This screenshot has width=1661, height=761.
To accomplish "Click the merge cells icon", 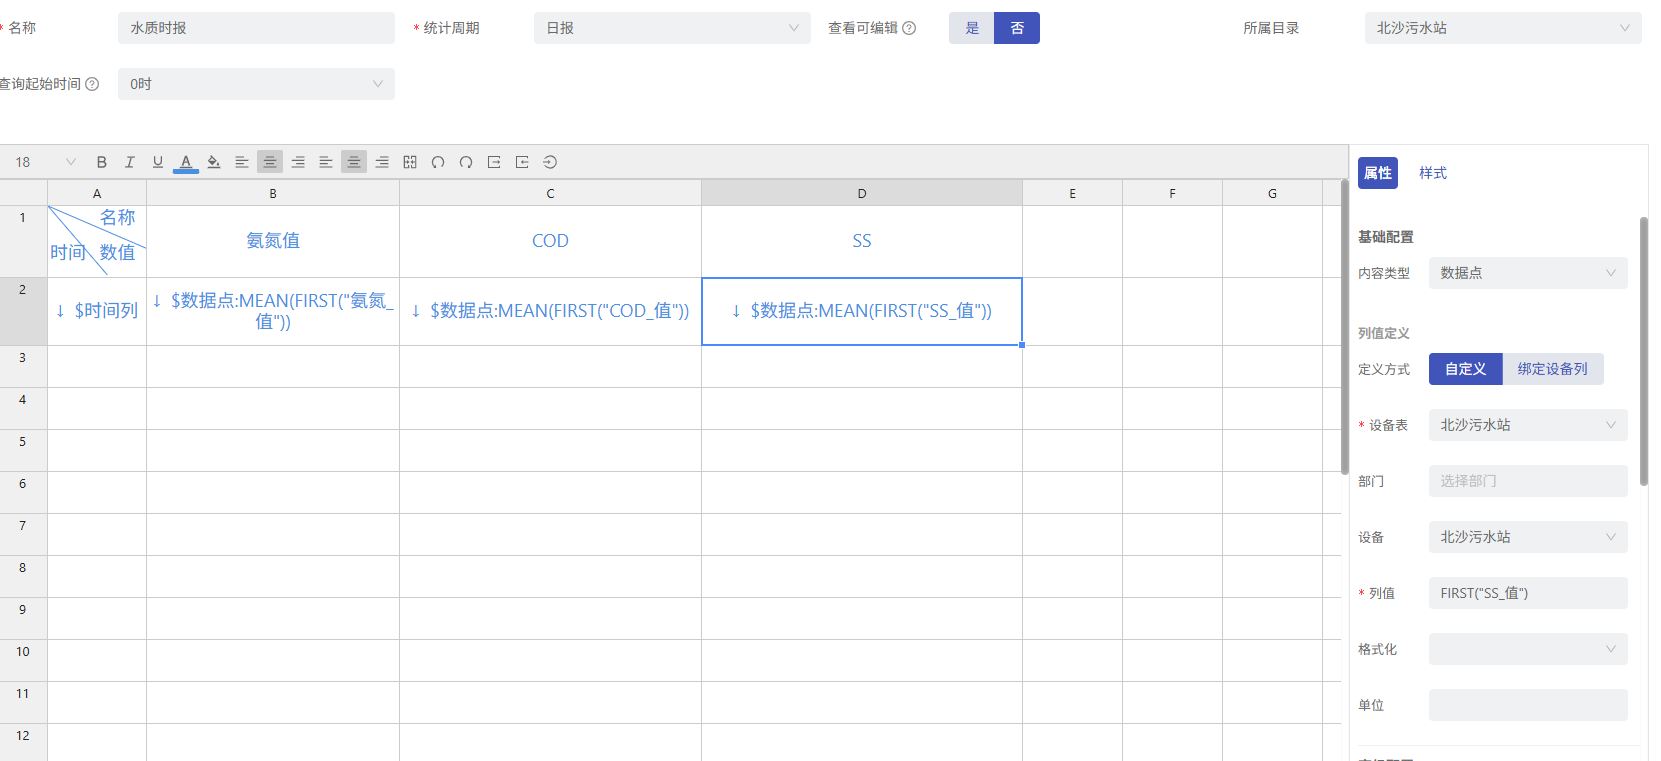I will point(409,162).
